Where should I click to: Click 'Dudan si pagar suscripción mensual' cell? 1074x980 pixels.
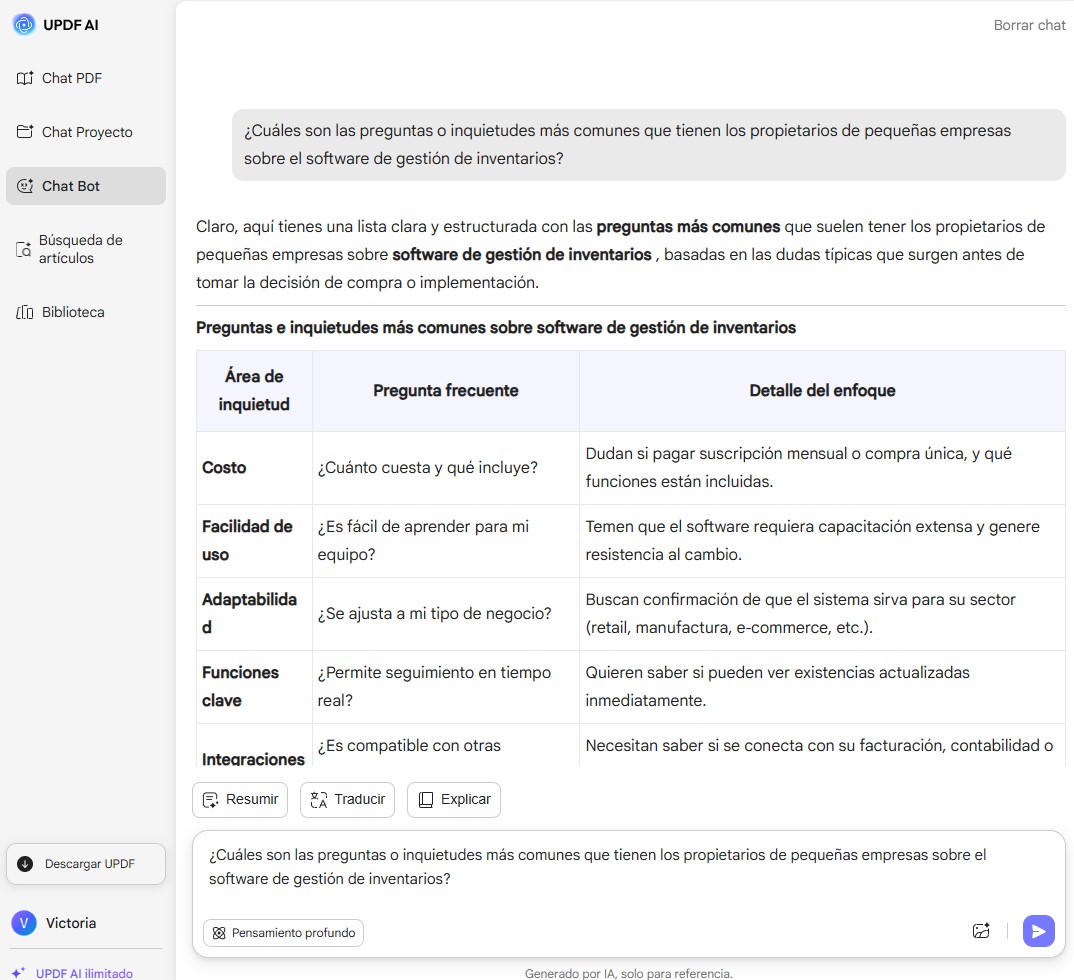(x=822, y=468)
